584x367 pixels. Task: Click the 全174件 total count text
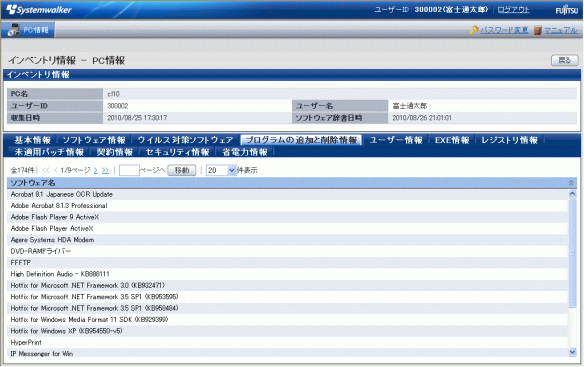(22, 170)
